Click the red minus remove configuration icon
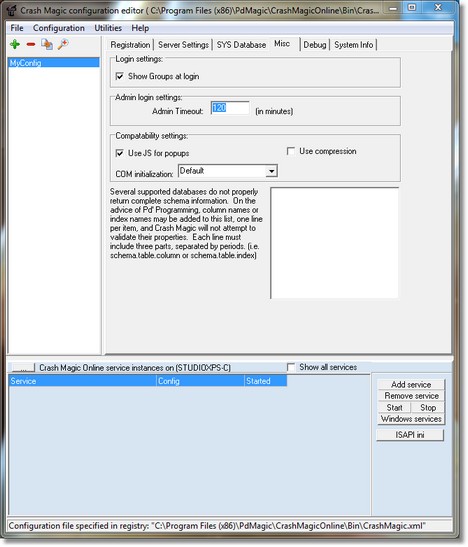The image size is (468, 547). [31, 44]
